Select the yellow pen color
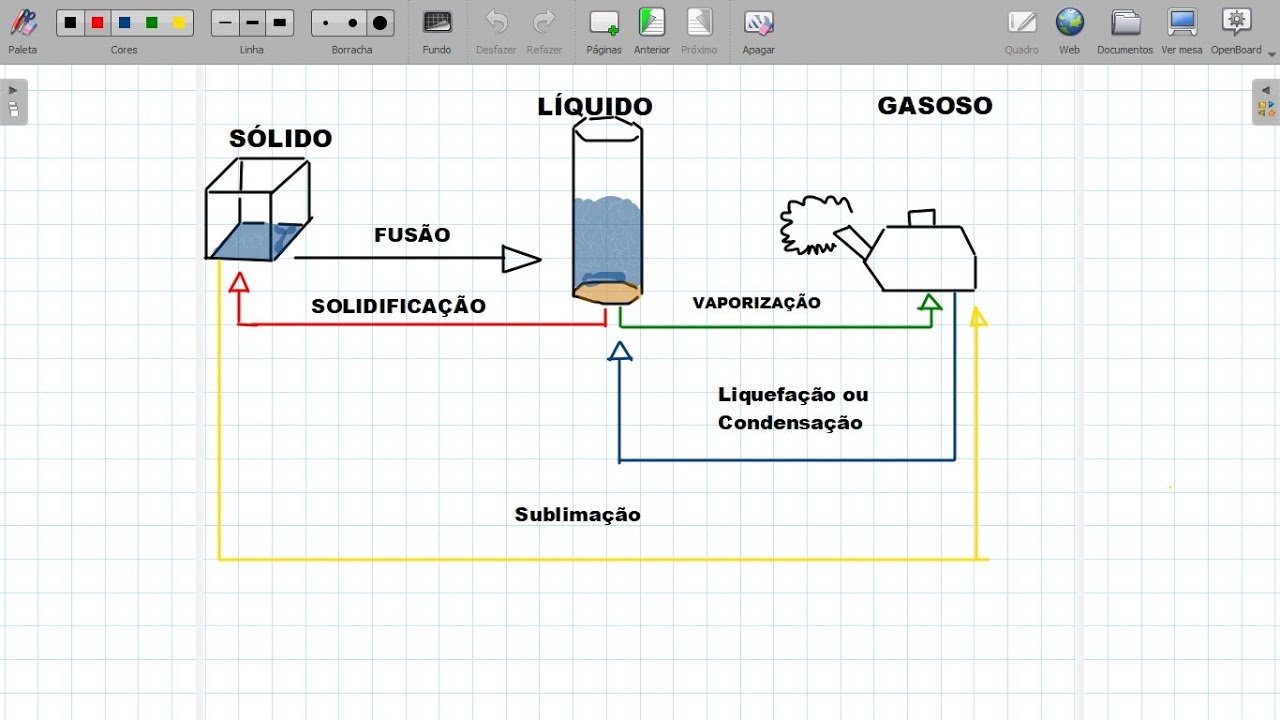This screenshot has width=1280, height=720. click(179, 22)
